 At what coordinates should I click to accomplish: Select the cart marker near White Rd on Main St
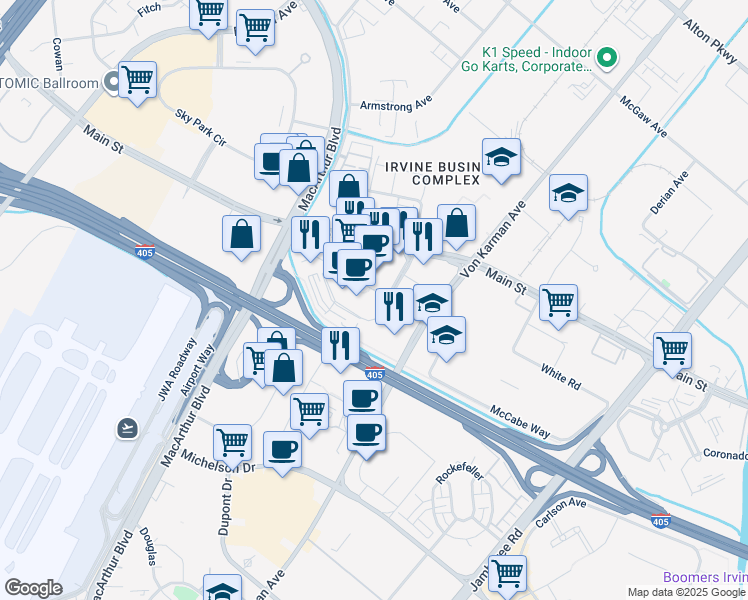[558, 306]
